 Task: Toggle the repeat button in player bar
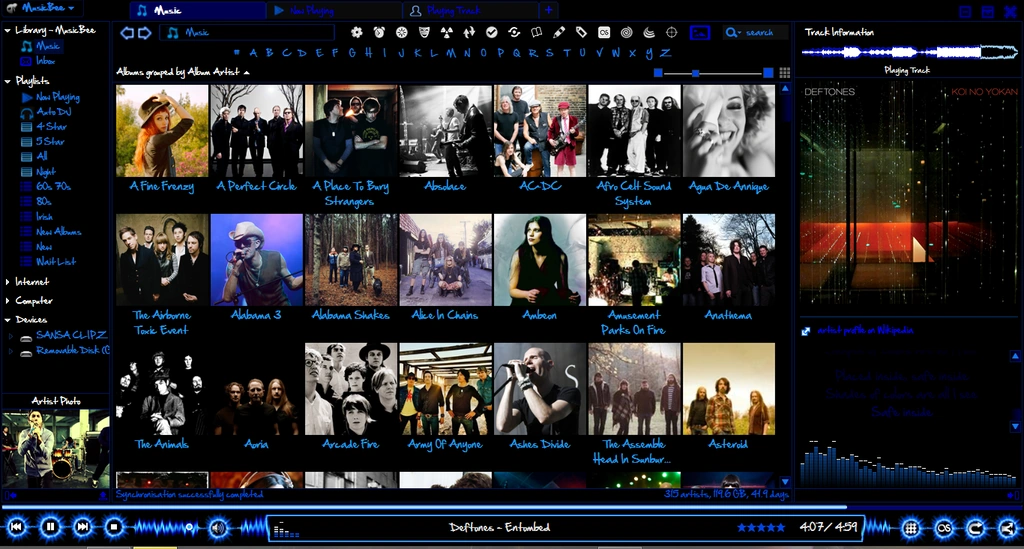(x=975, y=528)
